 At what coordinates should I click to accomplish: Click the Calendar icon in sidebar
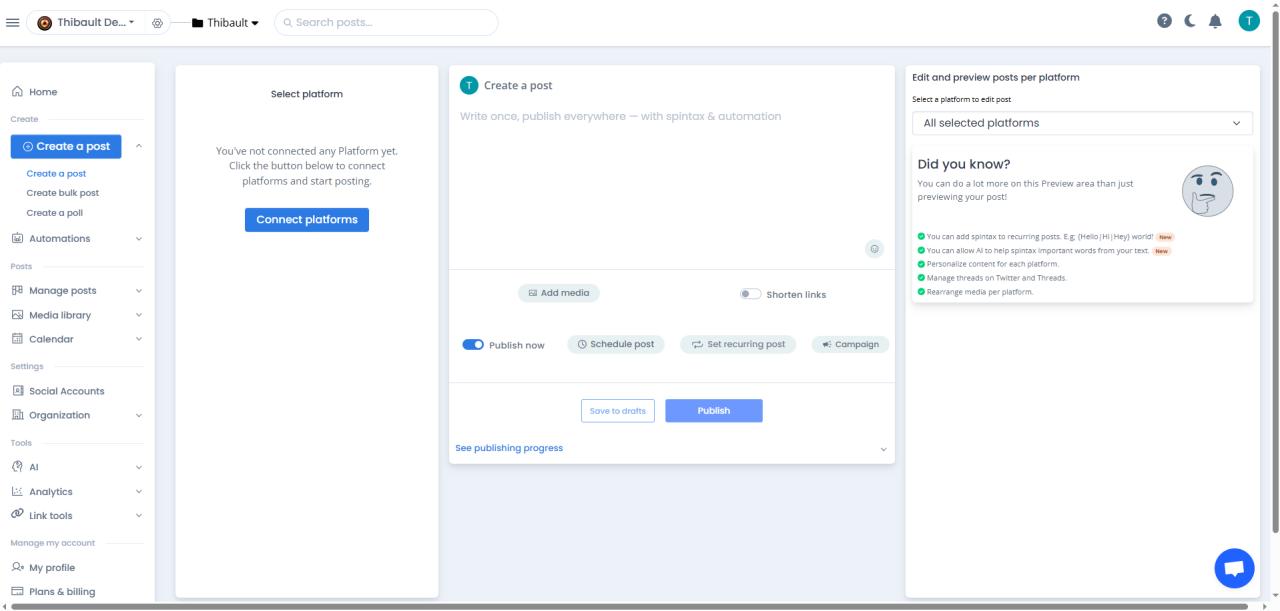(x=17, y=339)
